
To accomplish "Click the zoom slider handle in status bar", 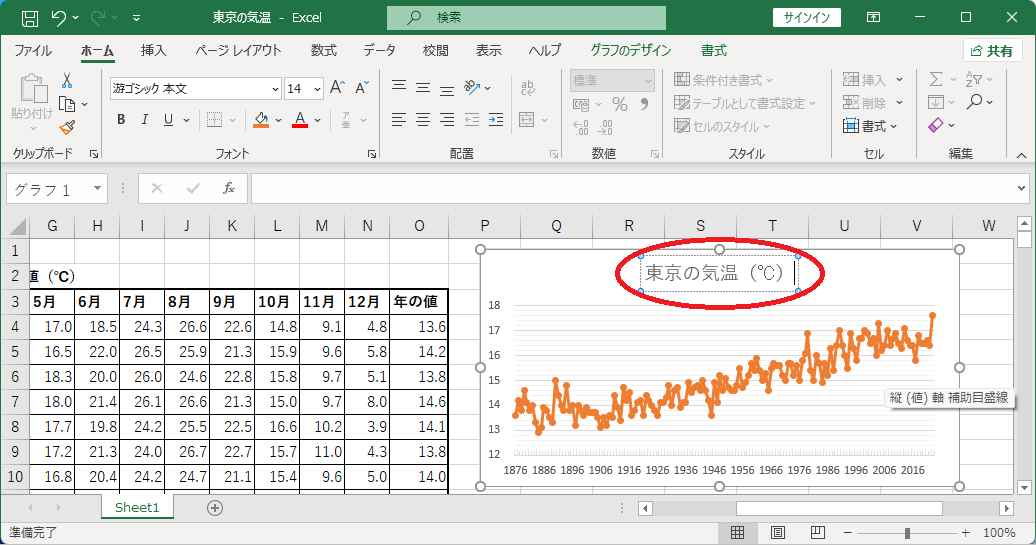I will click(x=907, y=532).
